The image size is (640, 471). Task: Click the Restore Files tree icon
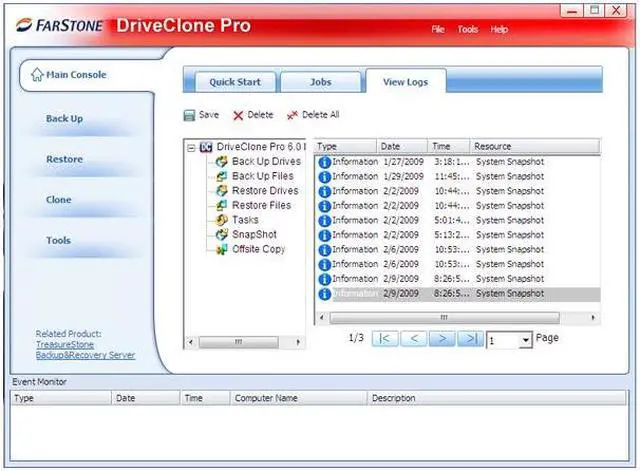(222, 205)
